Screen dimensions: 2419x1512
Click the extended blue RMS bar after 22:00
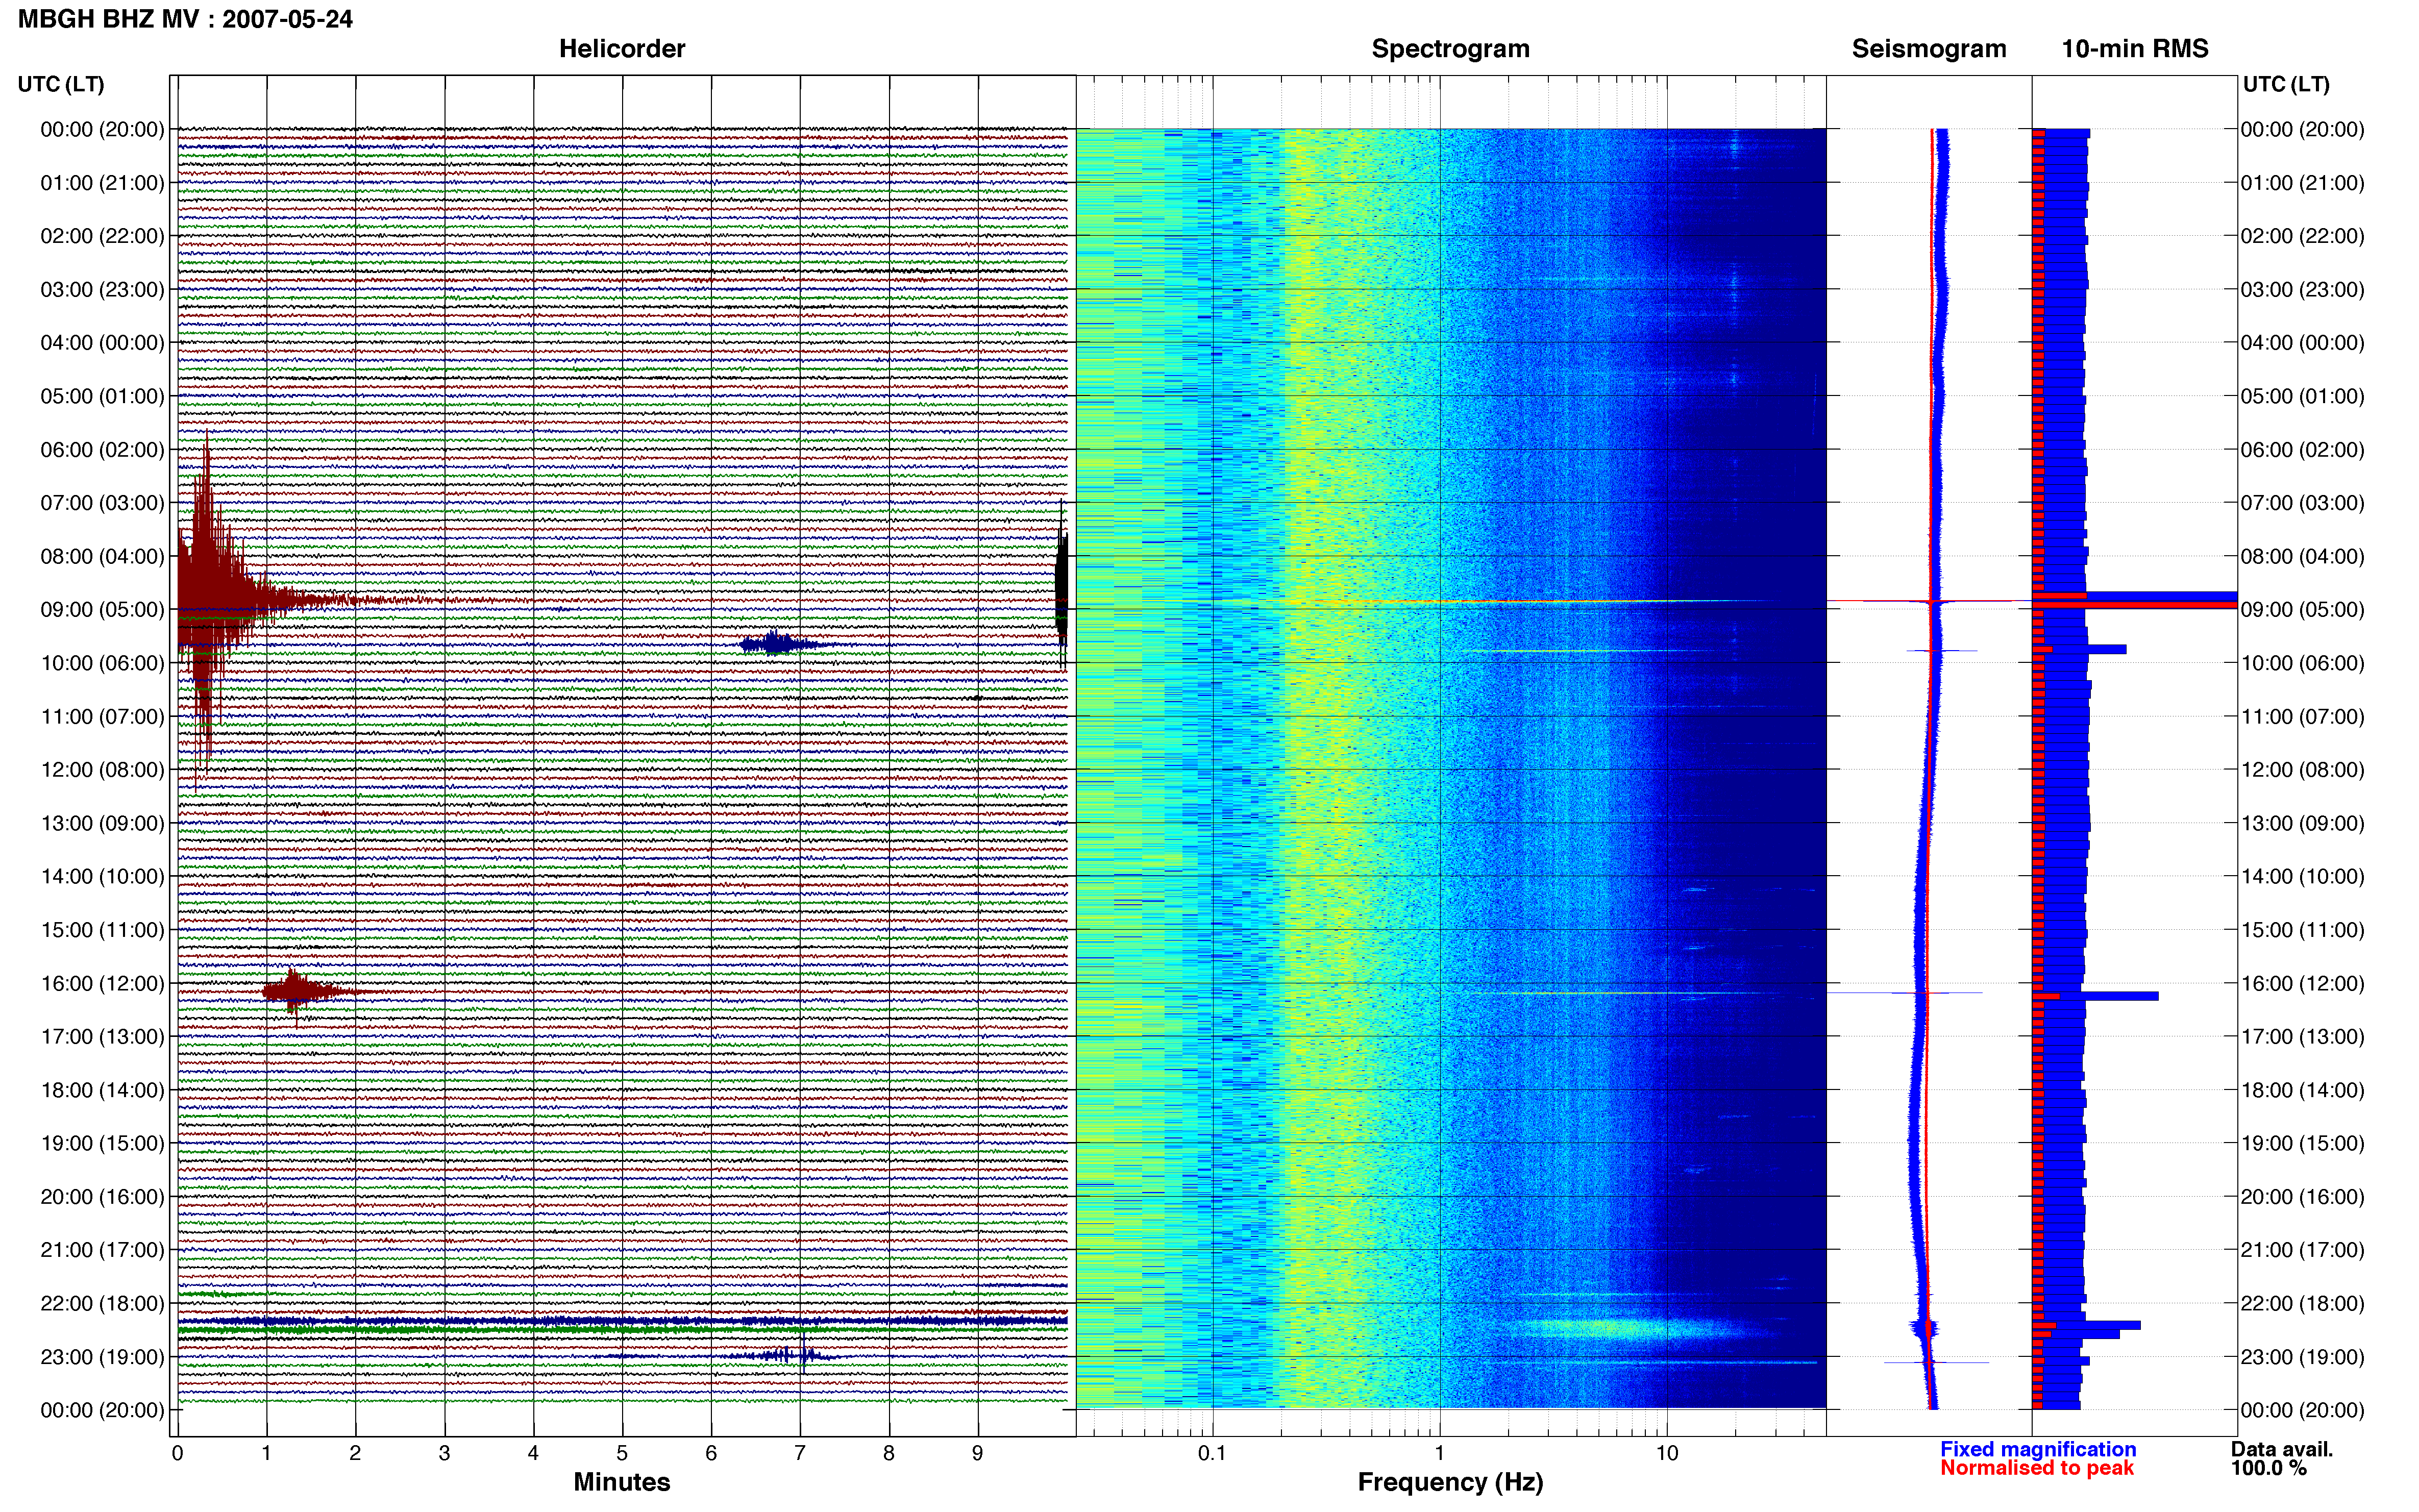coord(2086,1326)
